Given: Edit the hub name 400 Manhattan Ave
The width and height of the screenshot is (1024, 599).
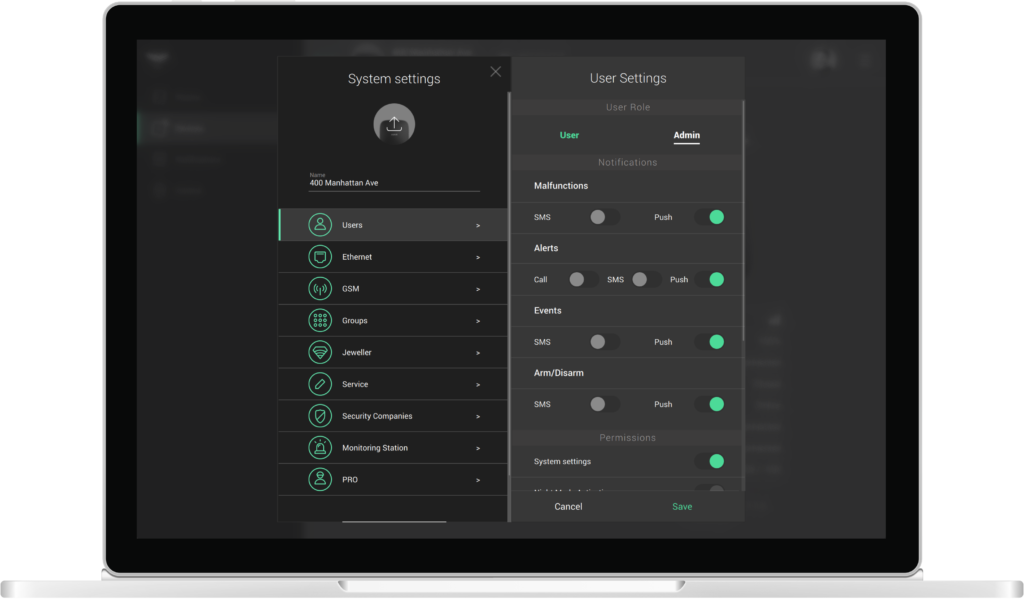Looking at the screenshot, I should point(394,183).
